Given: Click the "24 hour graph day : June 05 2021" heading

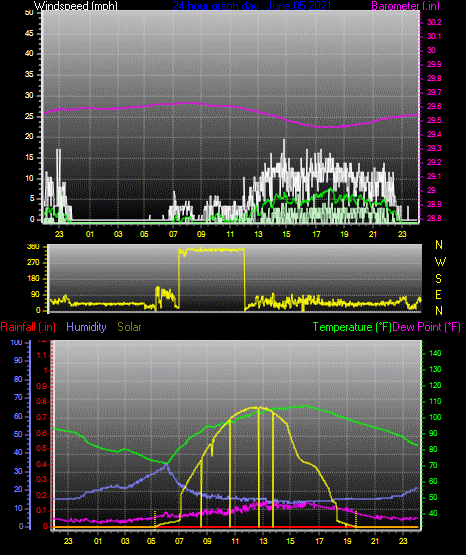Looking at the screenshot, I should (252, 6).
